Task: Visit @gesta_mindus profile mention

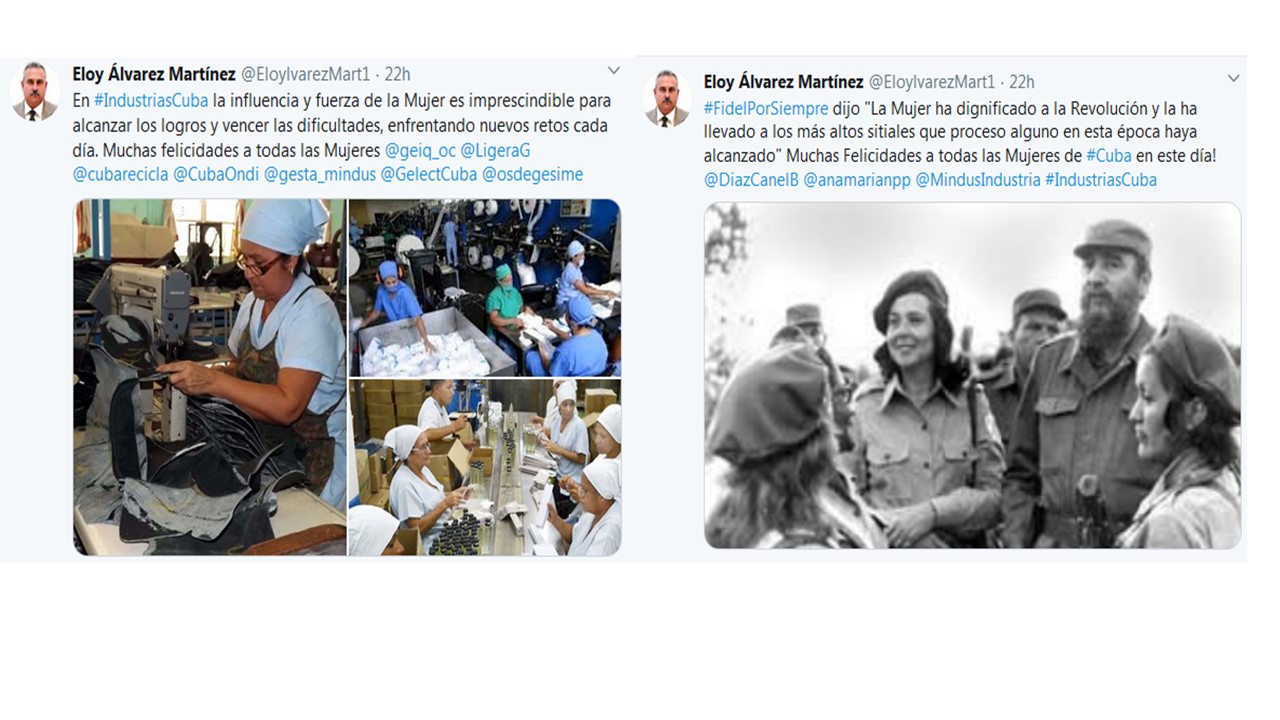Action: [x=320, y=174]
